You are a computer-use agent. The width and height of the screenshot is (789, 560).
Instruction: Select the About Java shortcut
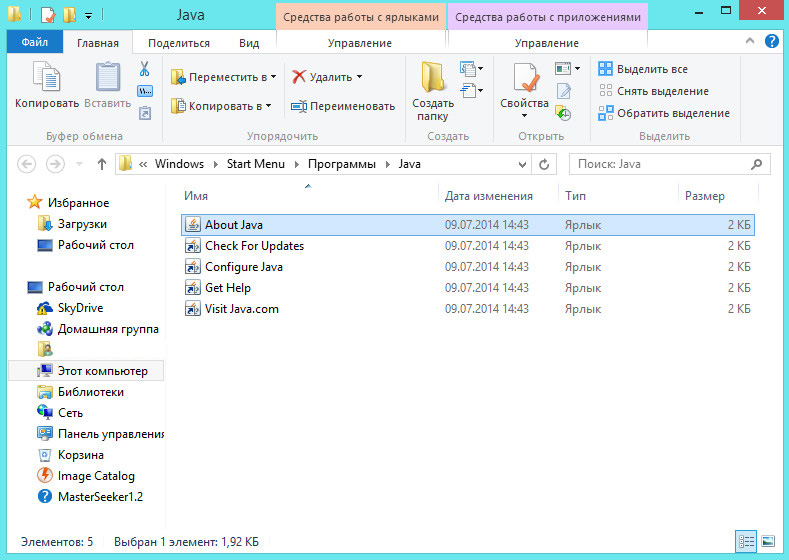coord(467,225)
